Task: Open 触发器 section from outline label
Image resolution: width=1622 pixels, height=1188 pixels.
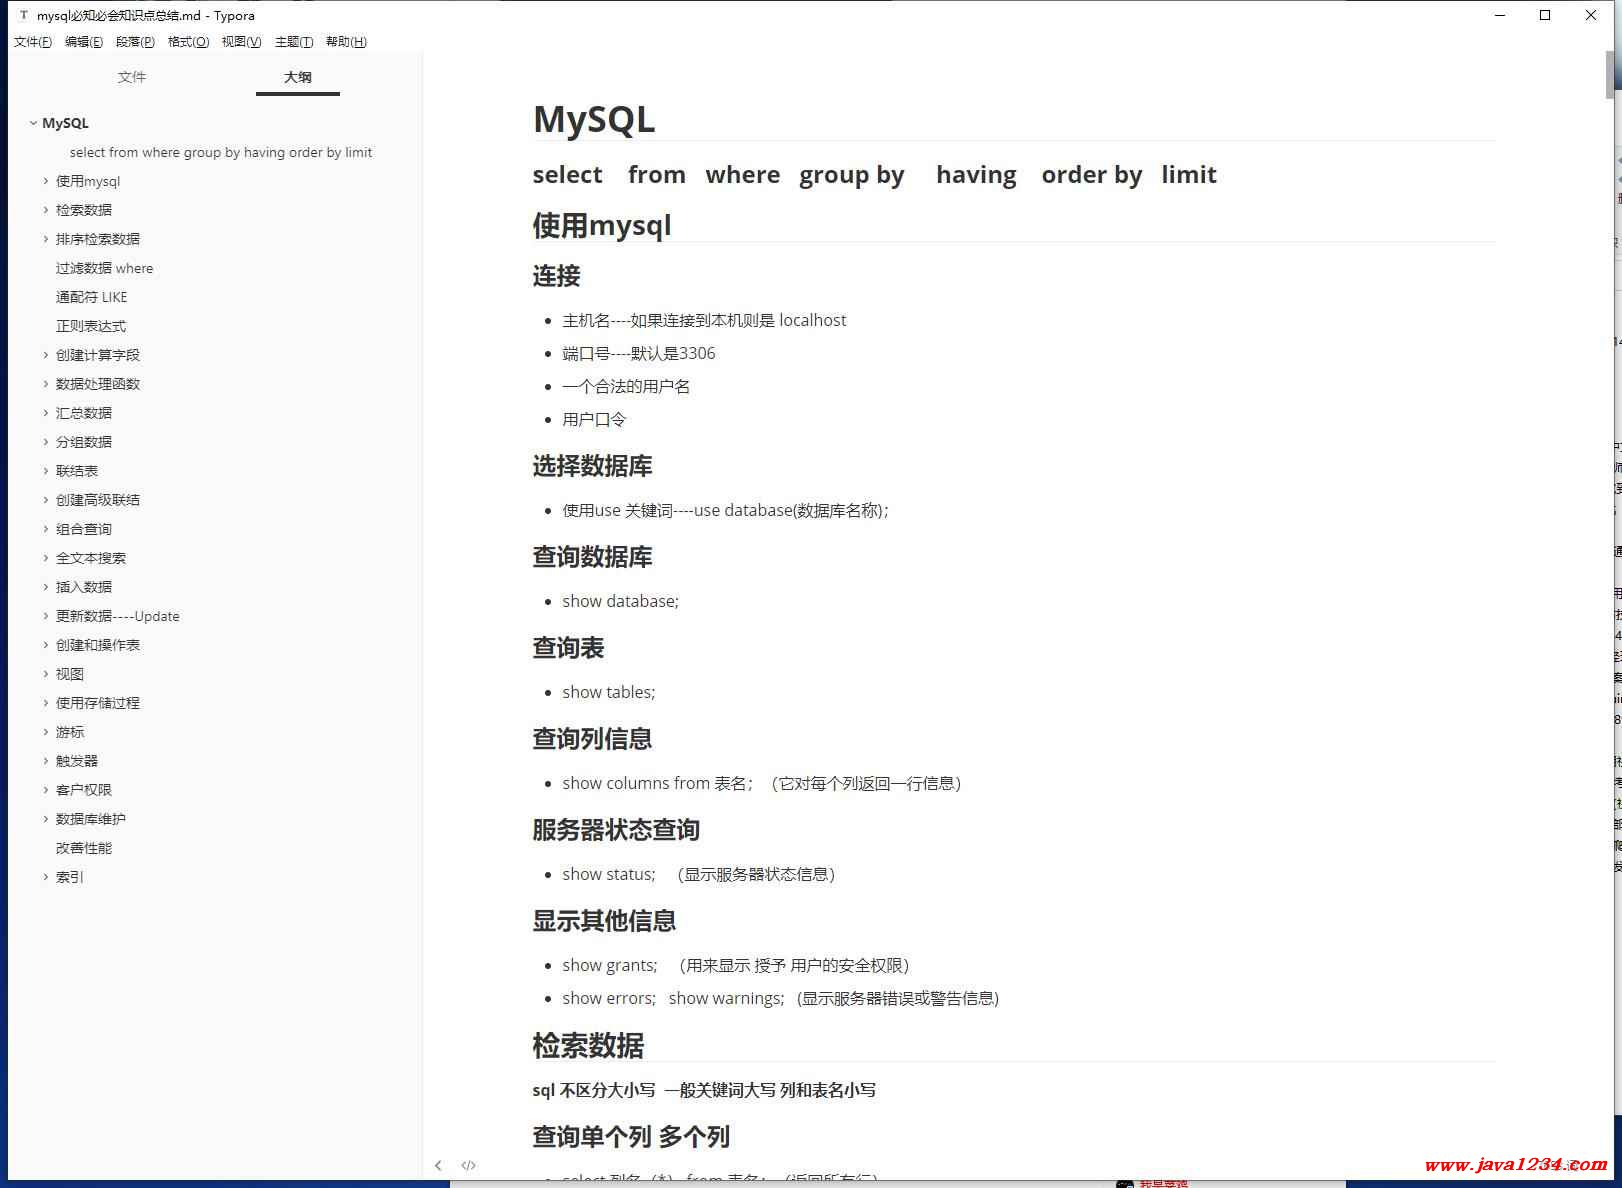Action: 77,761
